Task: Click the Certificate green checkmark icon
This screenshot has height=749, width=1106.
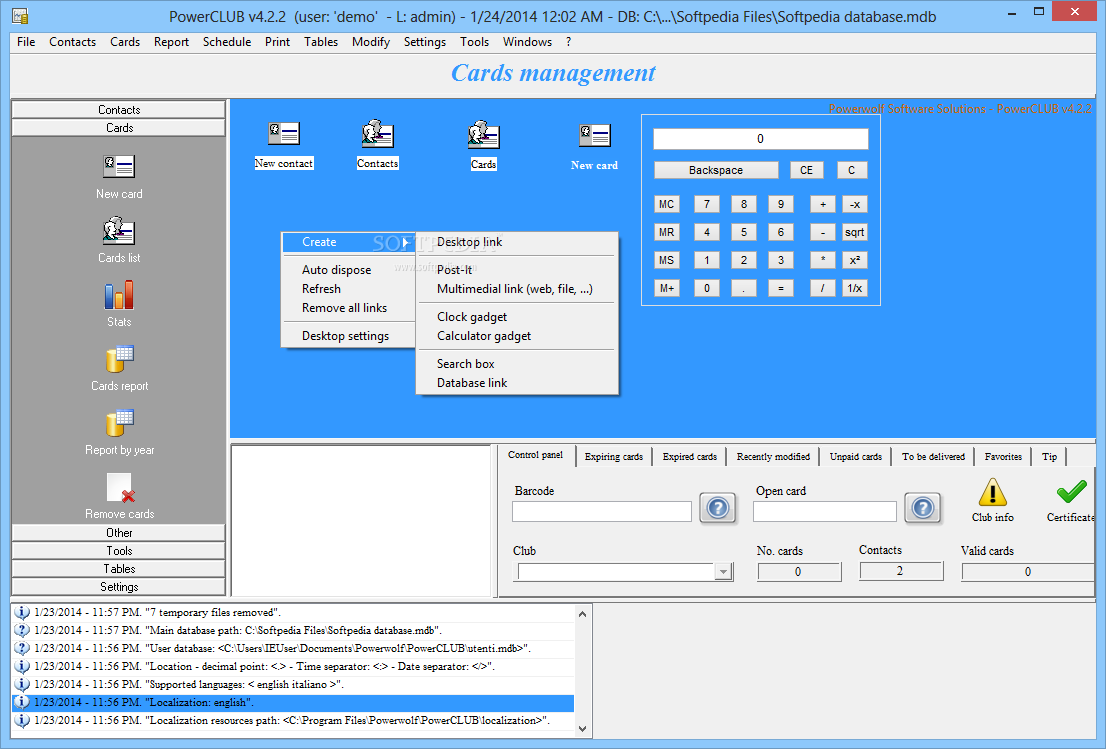Action: tap(1071, 492)
